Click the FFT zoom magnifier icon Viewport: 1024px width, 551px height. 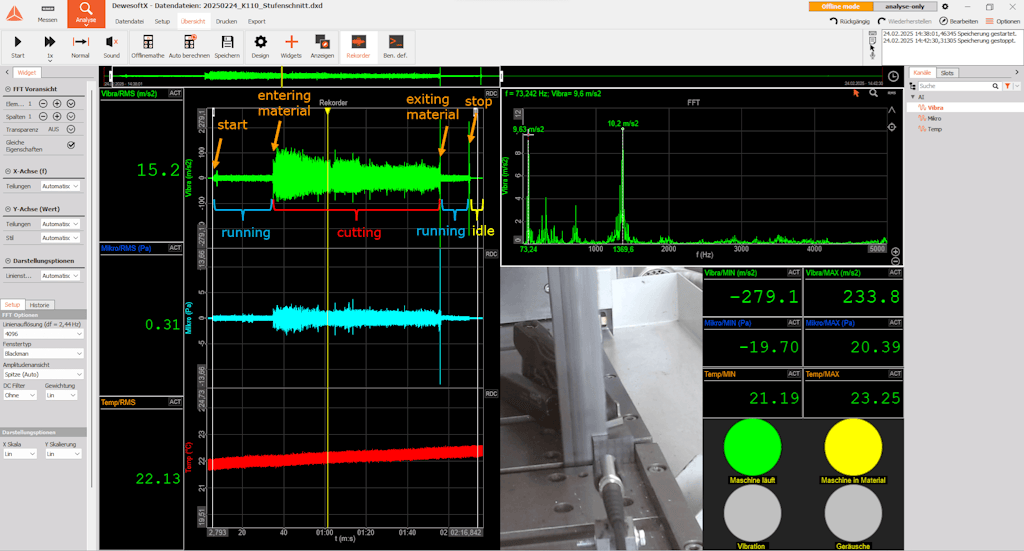point(873,93)
